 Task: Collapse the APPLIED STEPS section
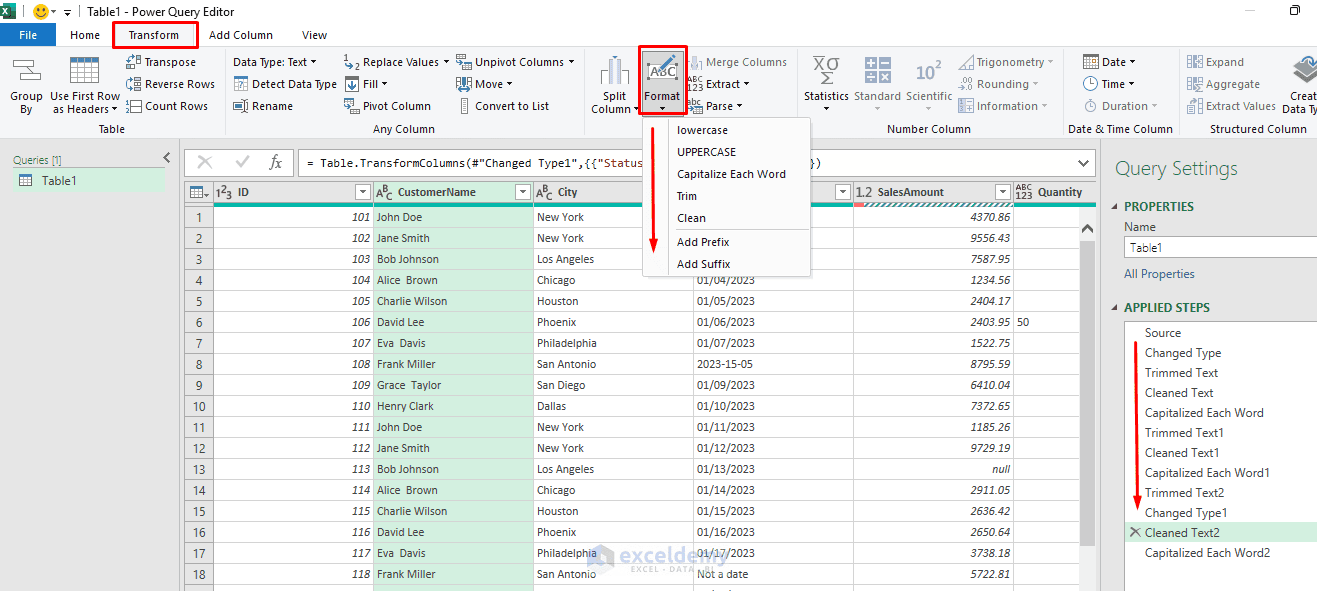pyautogui.click(x=1116, y=308)
